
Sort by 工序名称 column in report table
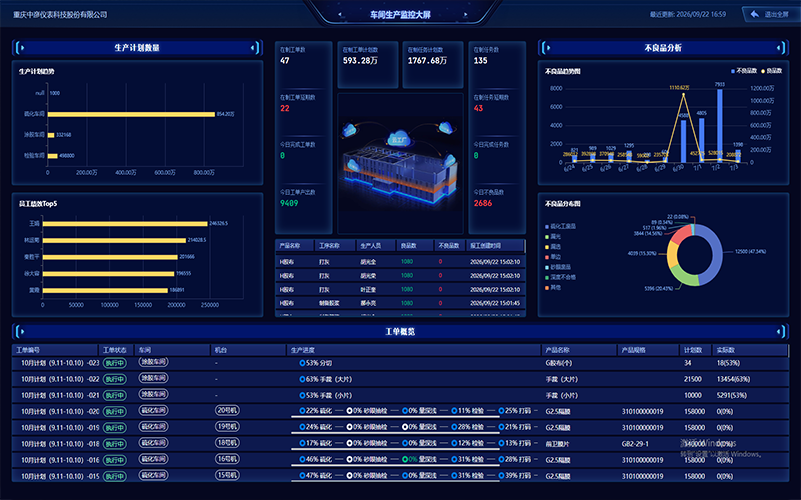[335, 246]
